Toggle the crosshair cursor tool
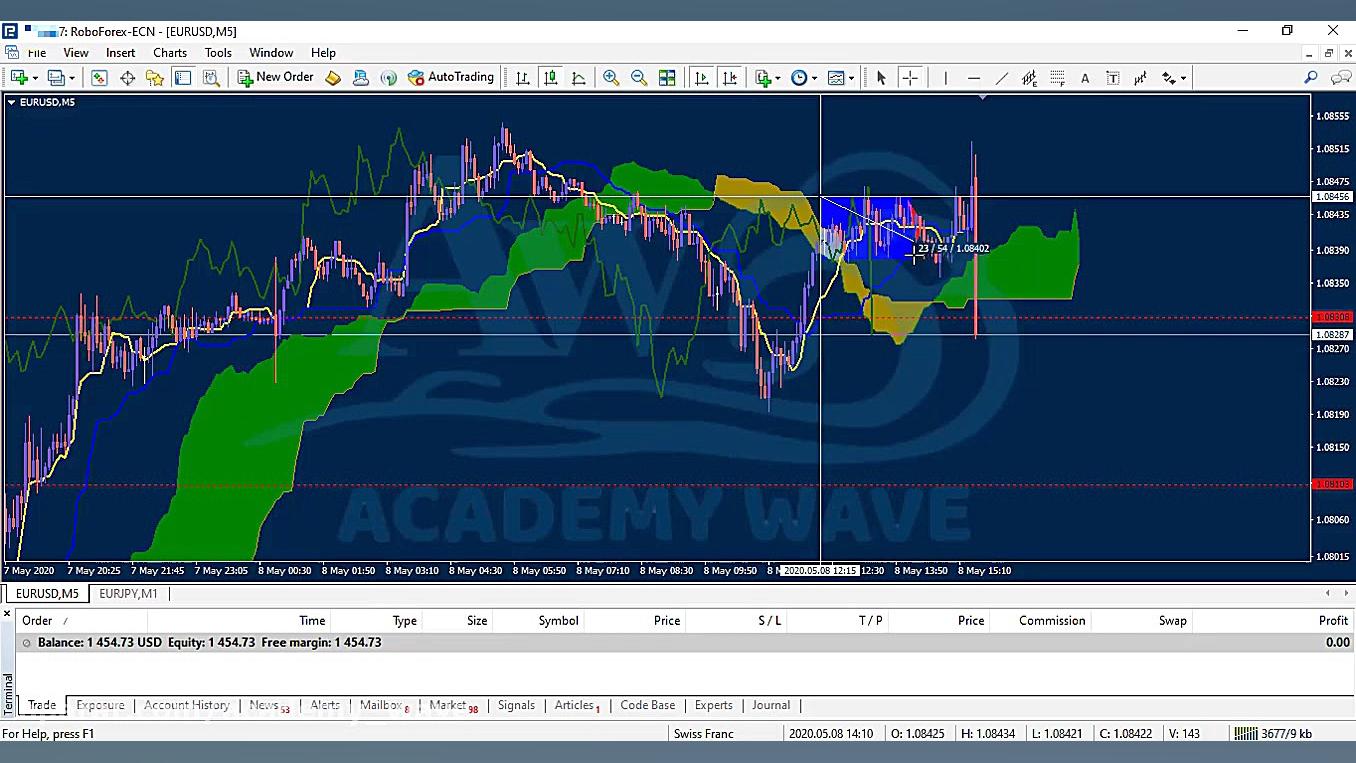 coord(910,78)
